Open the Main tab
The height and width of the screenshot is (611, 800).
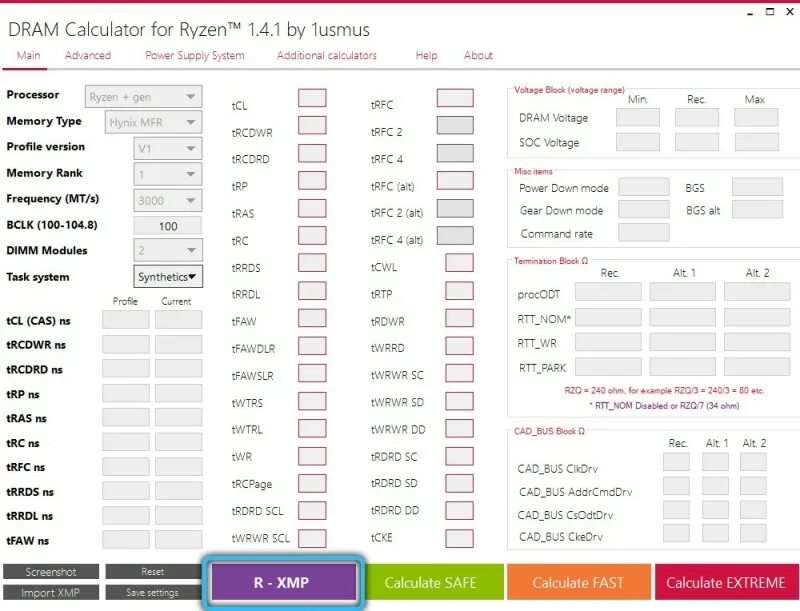[x=28, y=55]
